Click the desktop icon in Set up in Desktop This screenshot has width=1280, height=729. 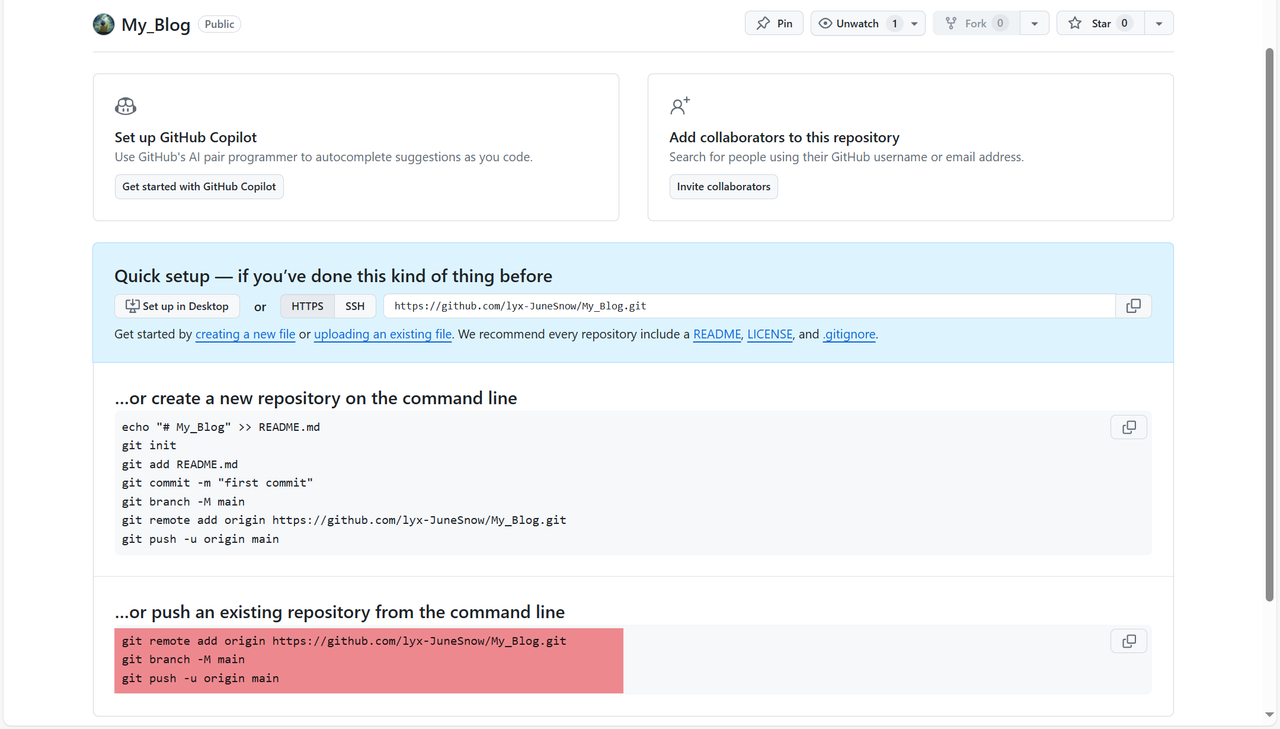pyautogui.click(x=132, y=306)
